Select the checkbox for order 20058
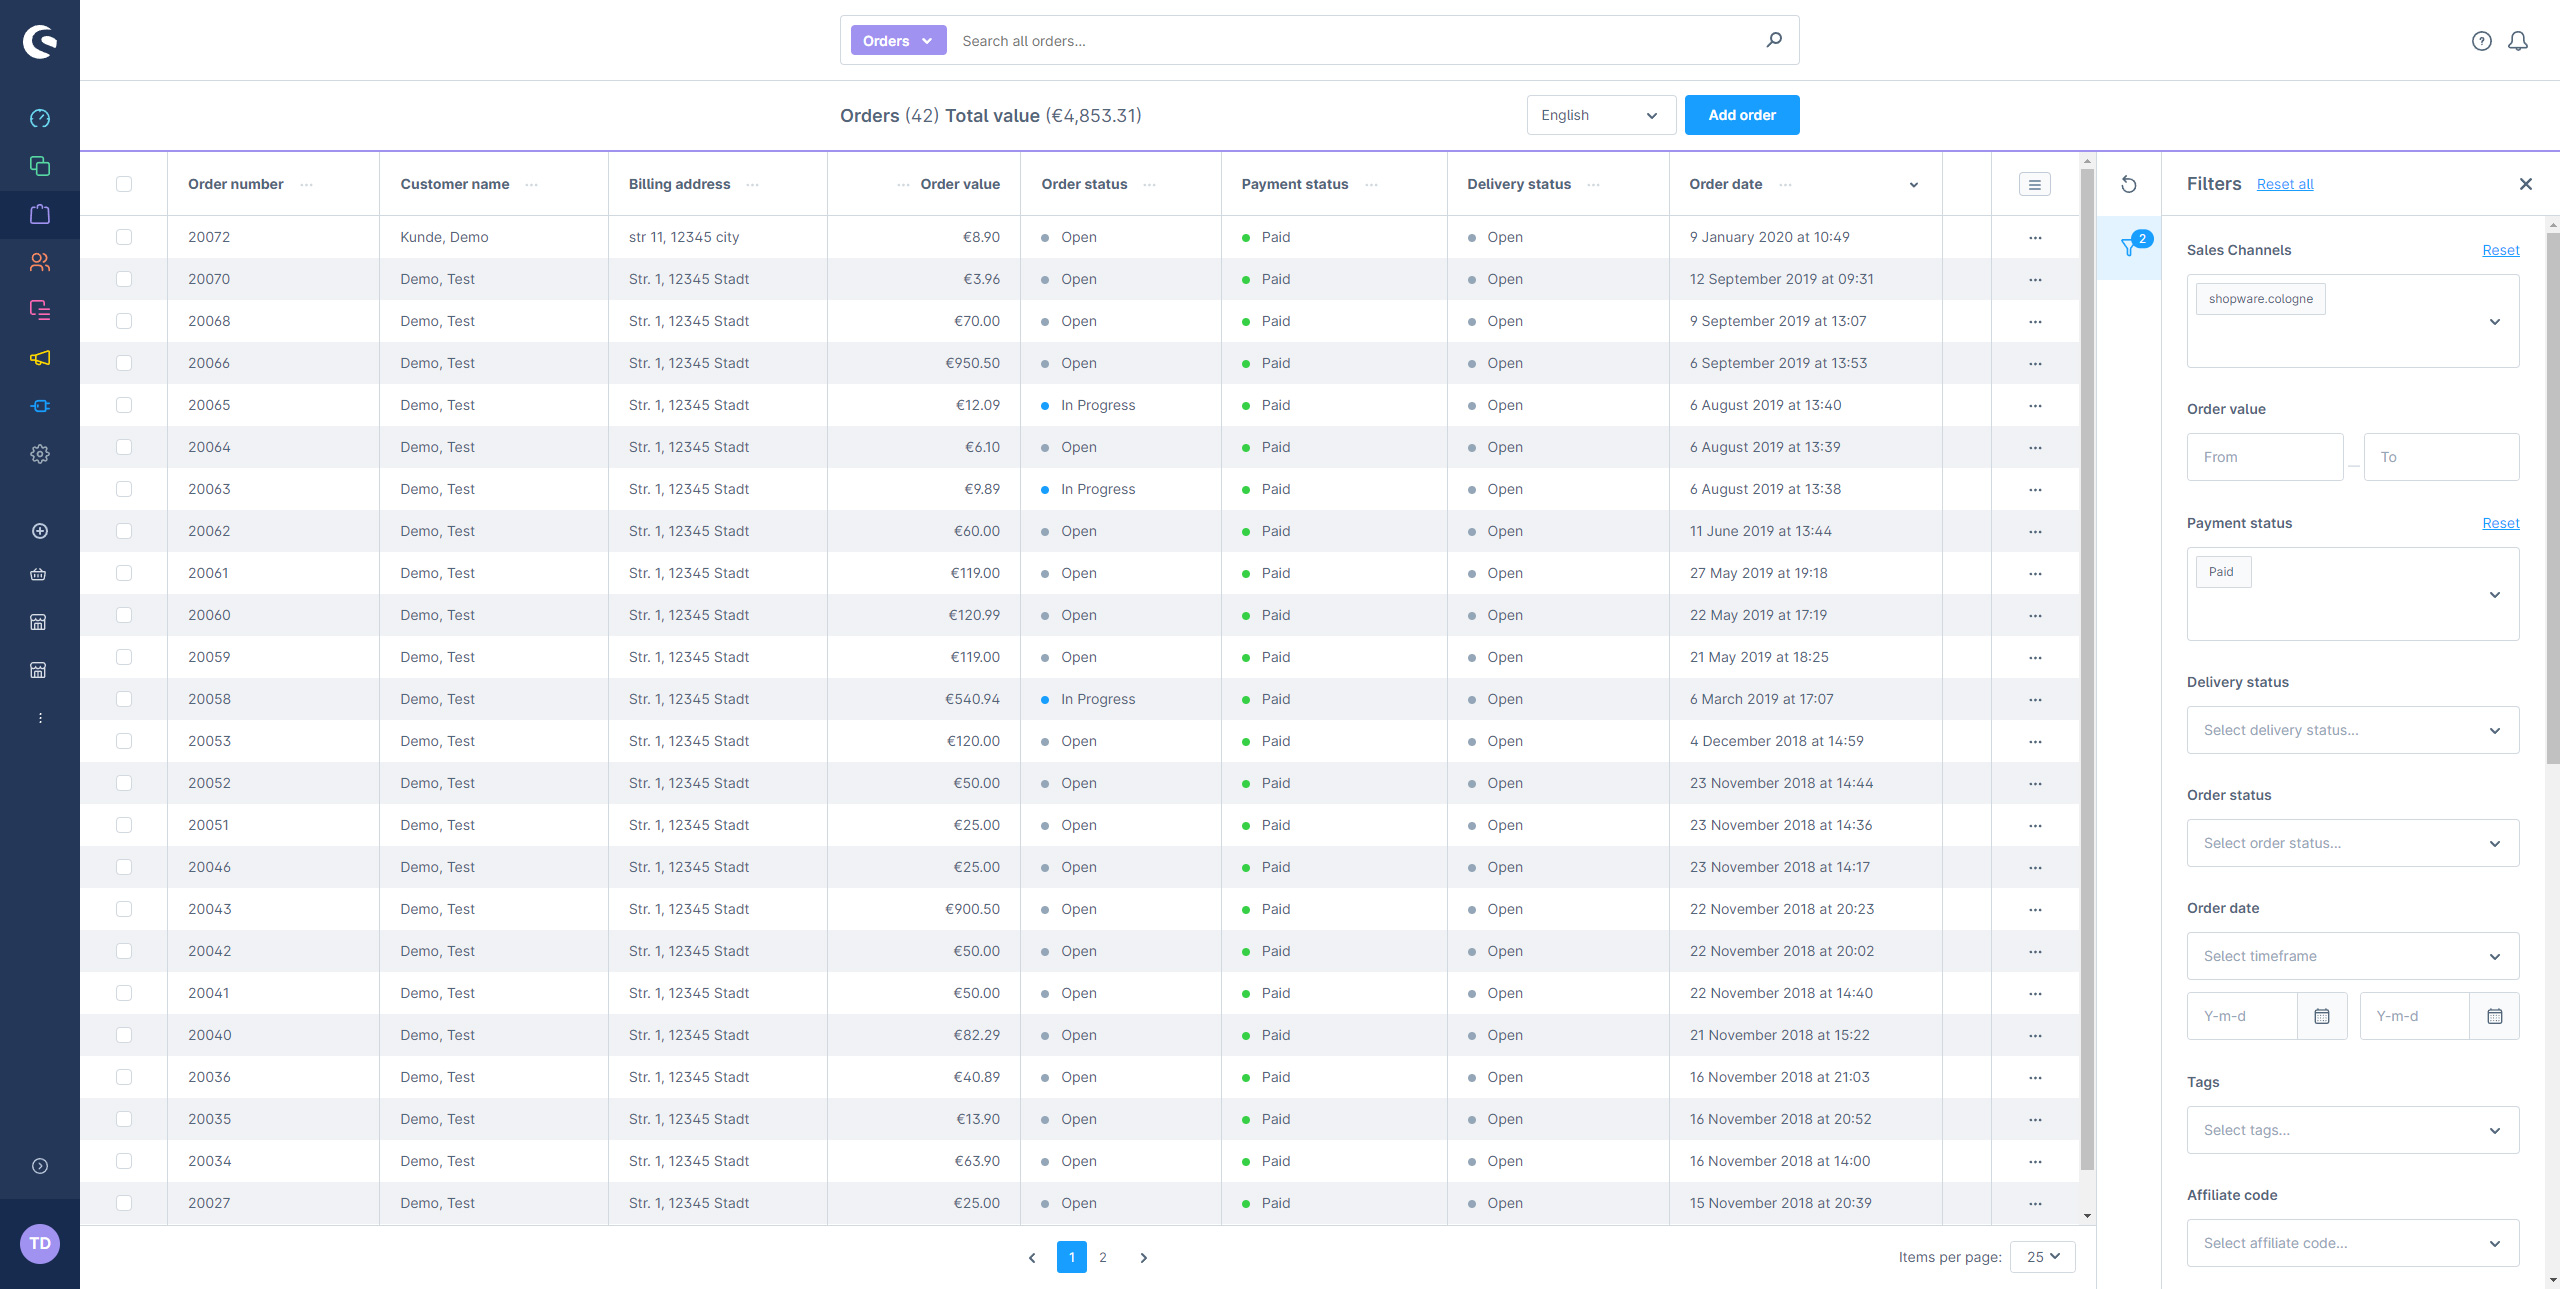The image size is (2560, 1289). pyautogui.click(x=124, y=699)
